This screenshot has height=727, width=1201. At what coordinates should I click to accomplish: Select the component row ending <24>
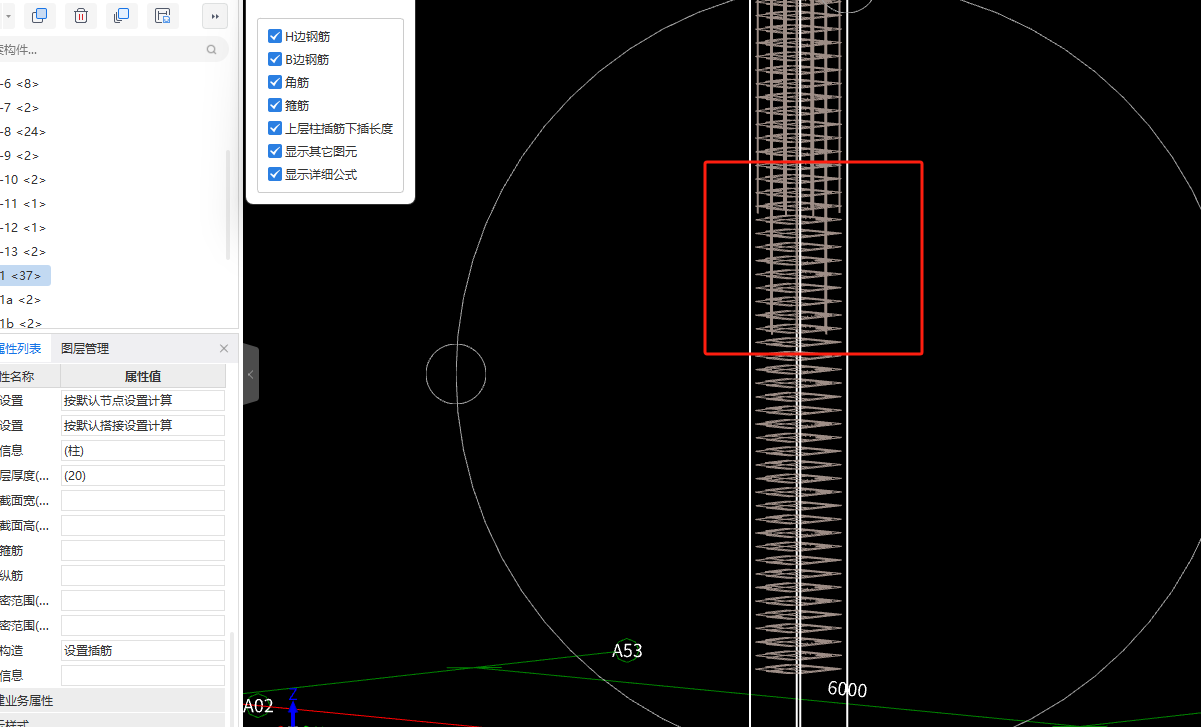[23, 132]
